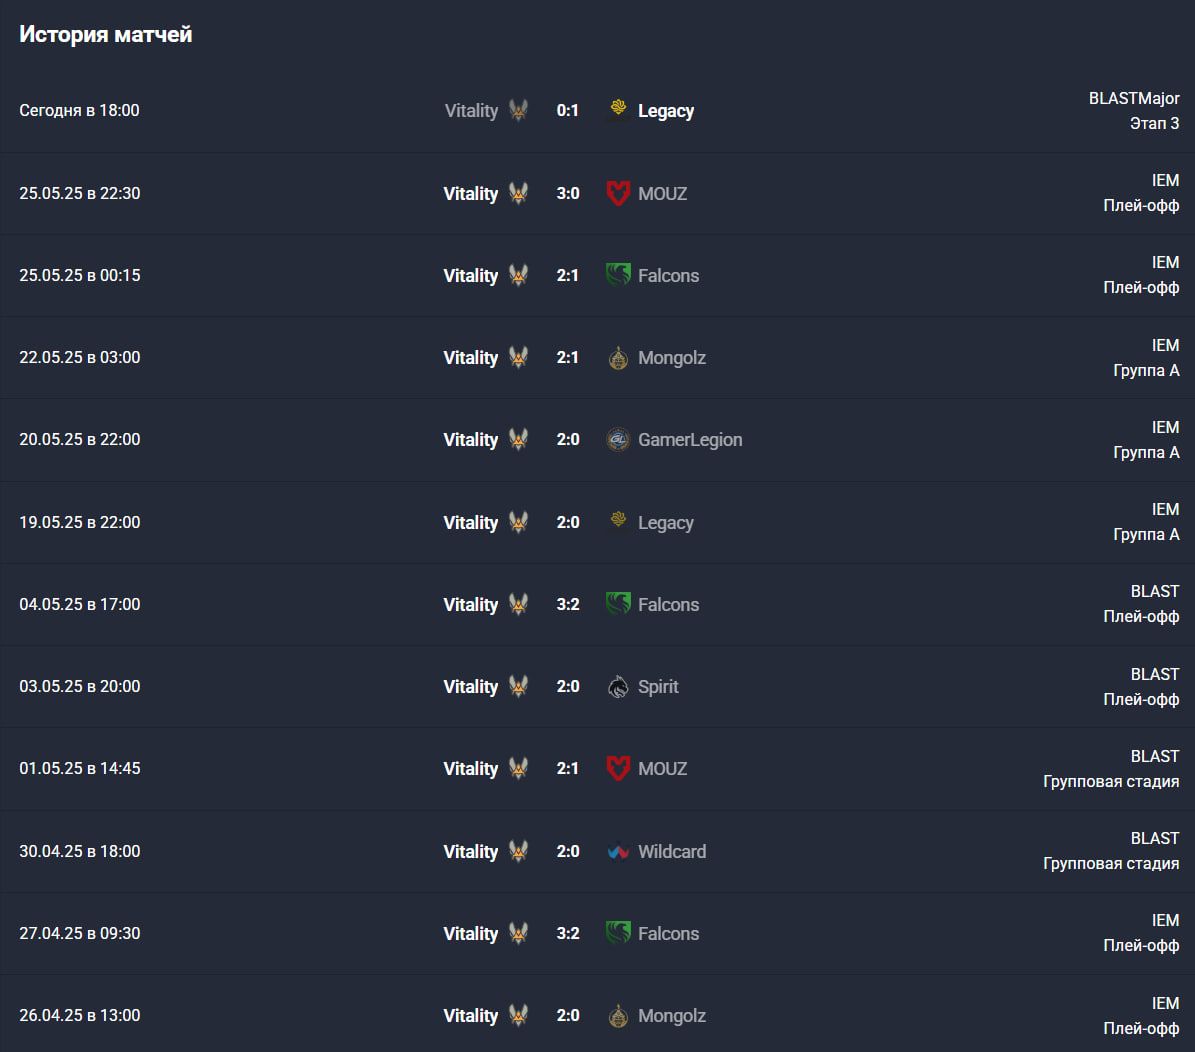Screen dimensions: 1195x1052
Task: Click the Vitality bee logo in today's match
Action: tap(518, 110)
